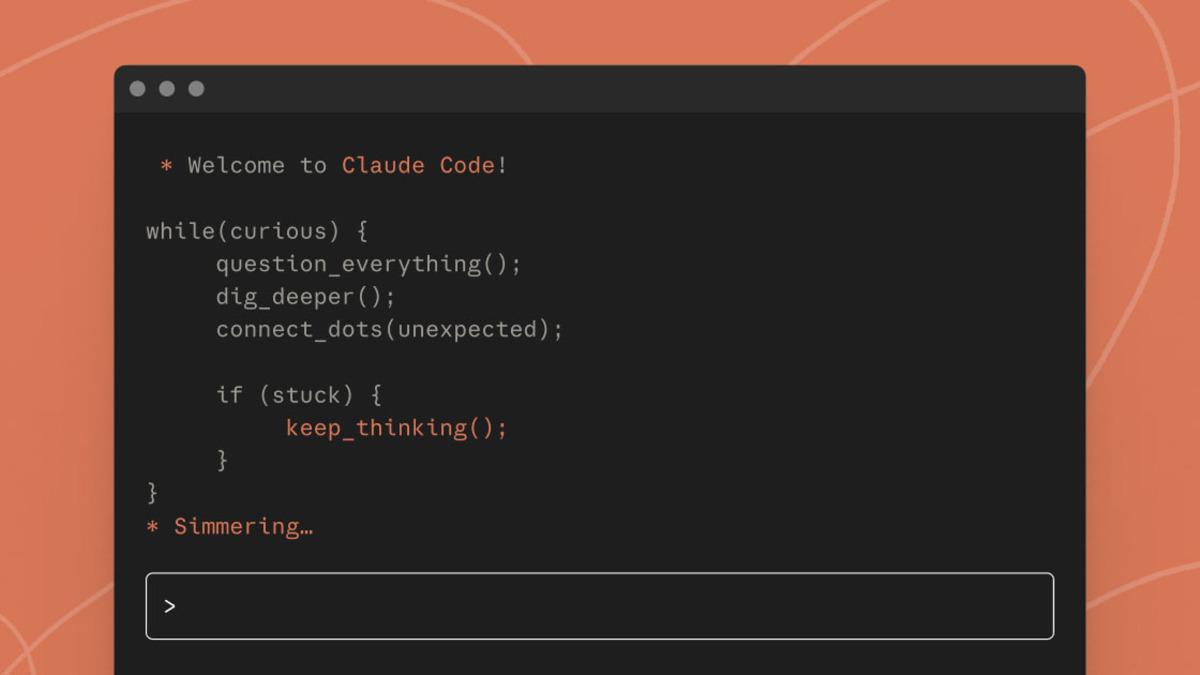
Task: Select the while(curious) loop line
Action: (x=256, y=230)
